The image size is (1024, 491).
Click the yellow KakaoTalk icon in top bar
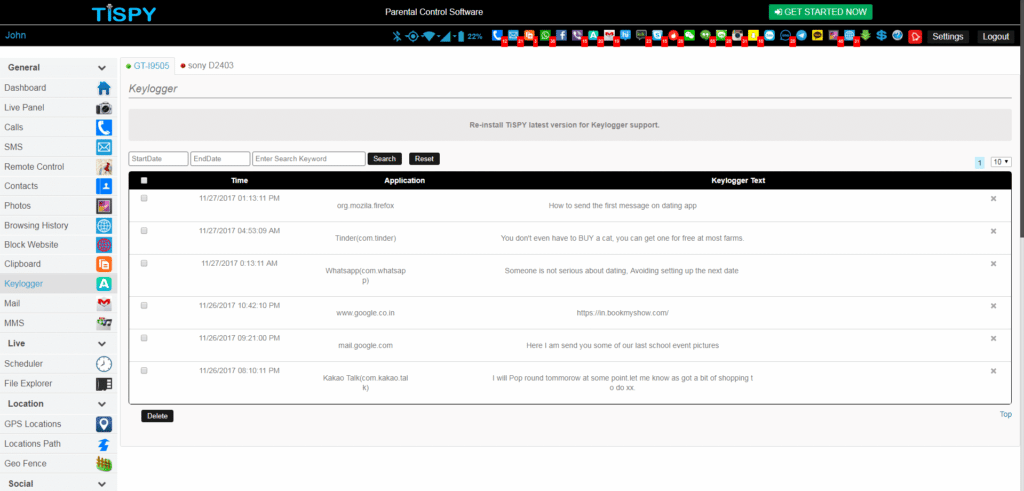[818, 35]
